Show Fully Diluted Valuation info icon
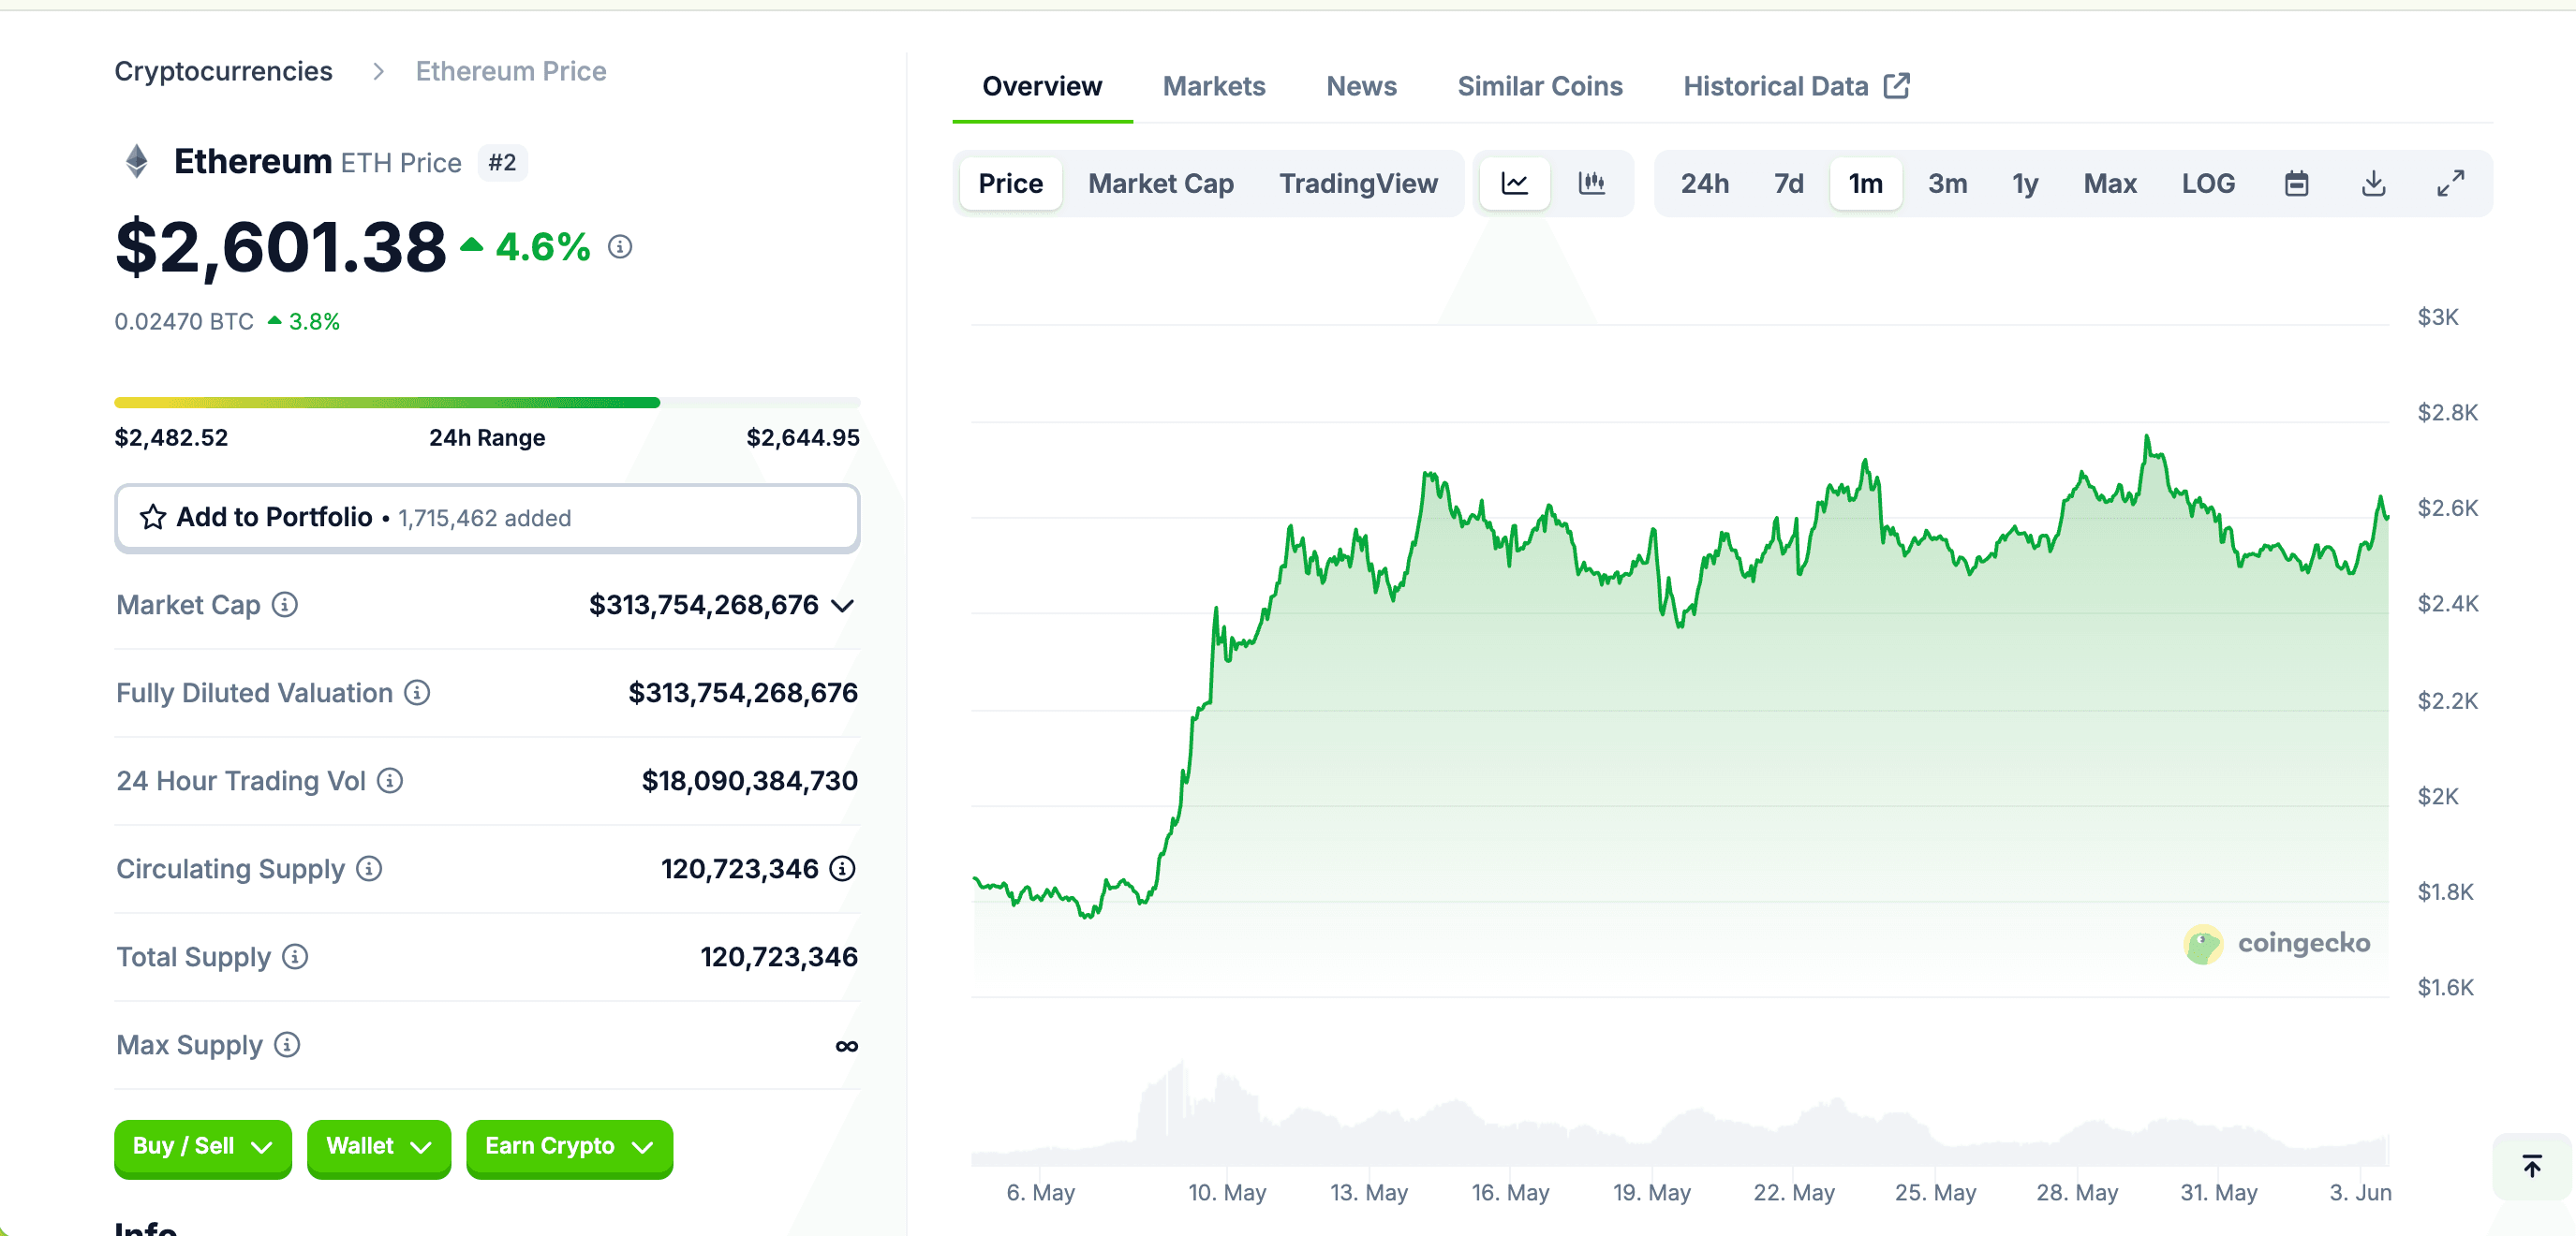2576x1236 pixels. click(417, 692)
